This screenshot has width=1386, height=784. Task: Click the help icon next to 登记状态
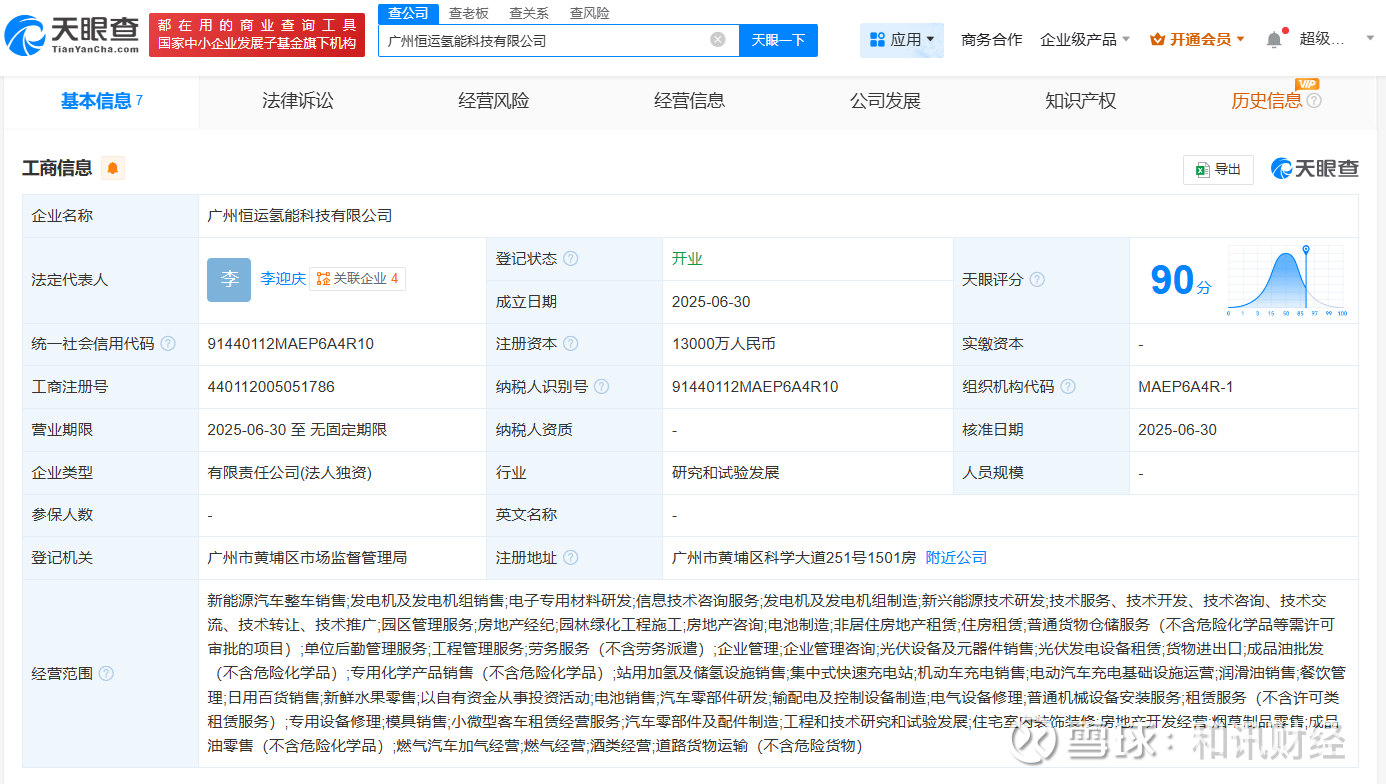click(570, 259)
